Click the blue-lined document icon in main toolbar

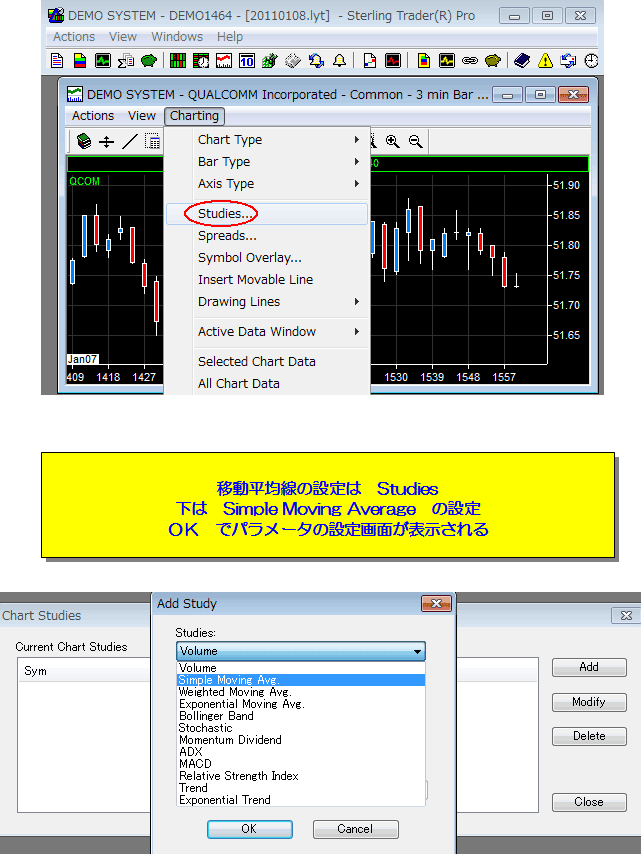click(x=57, y=60)
